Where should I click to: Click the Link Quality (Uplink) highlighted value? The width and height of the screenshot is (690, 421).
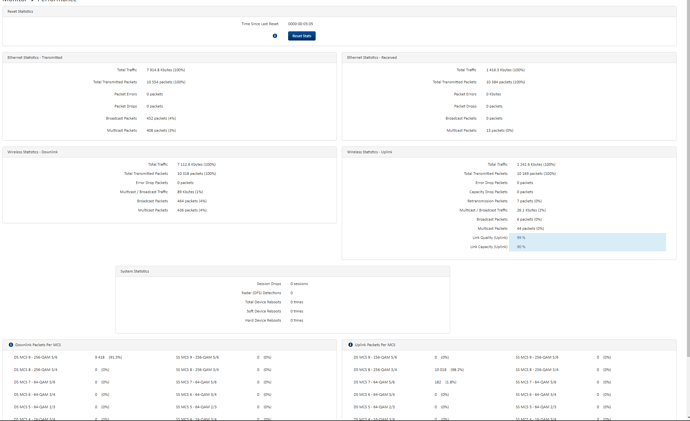click(x=587, y=238)
